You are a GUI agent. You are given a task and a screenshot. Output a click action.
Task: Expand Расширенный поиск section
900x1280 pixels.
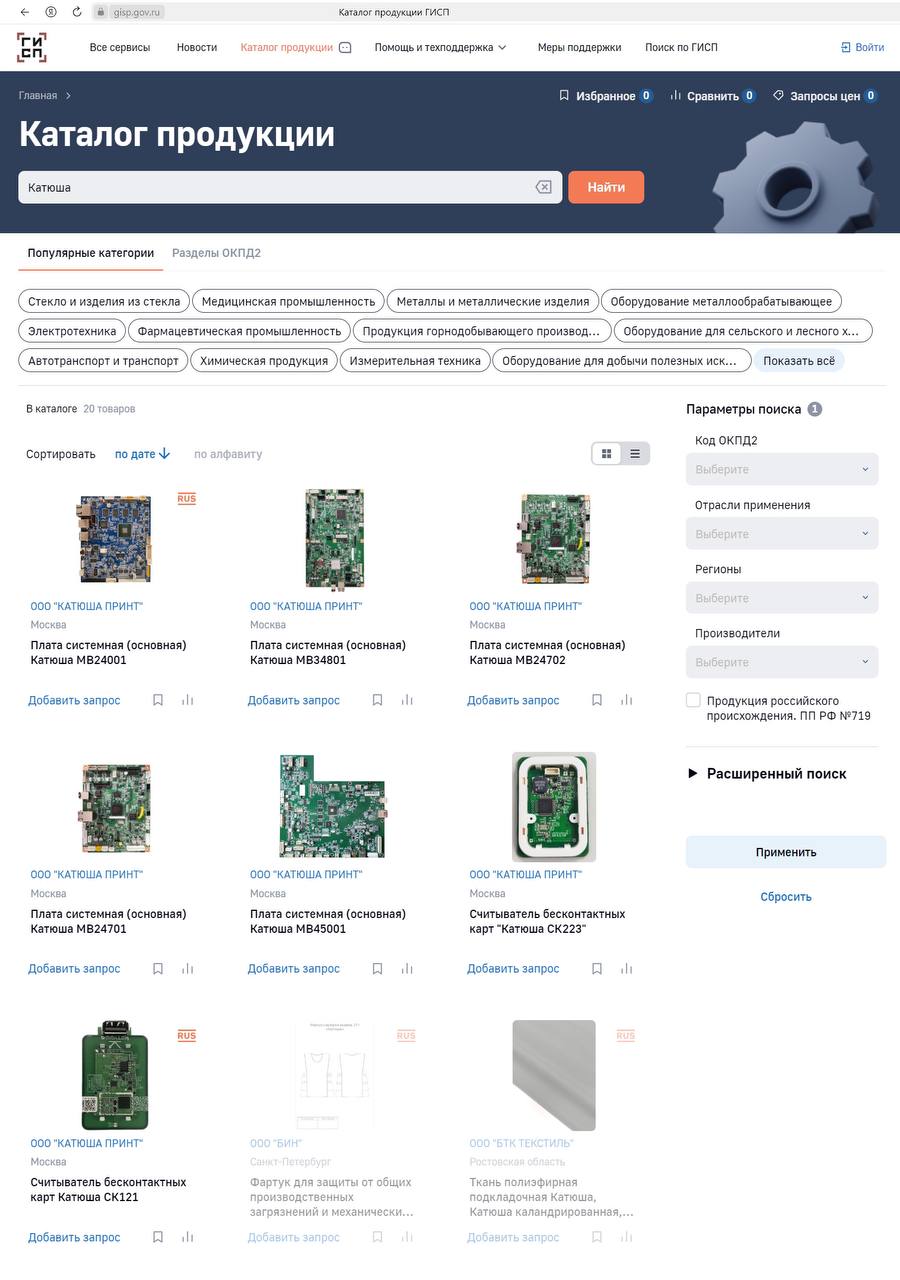(x=767, y=773)
